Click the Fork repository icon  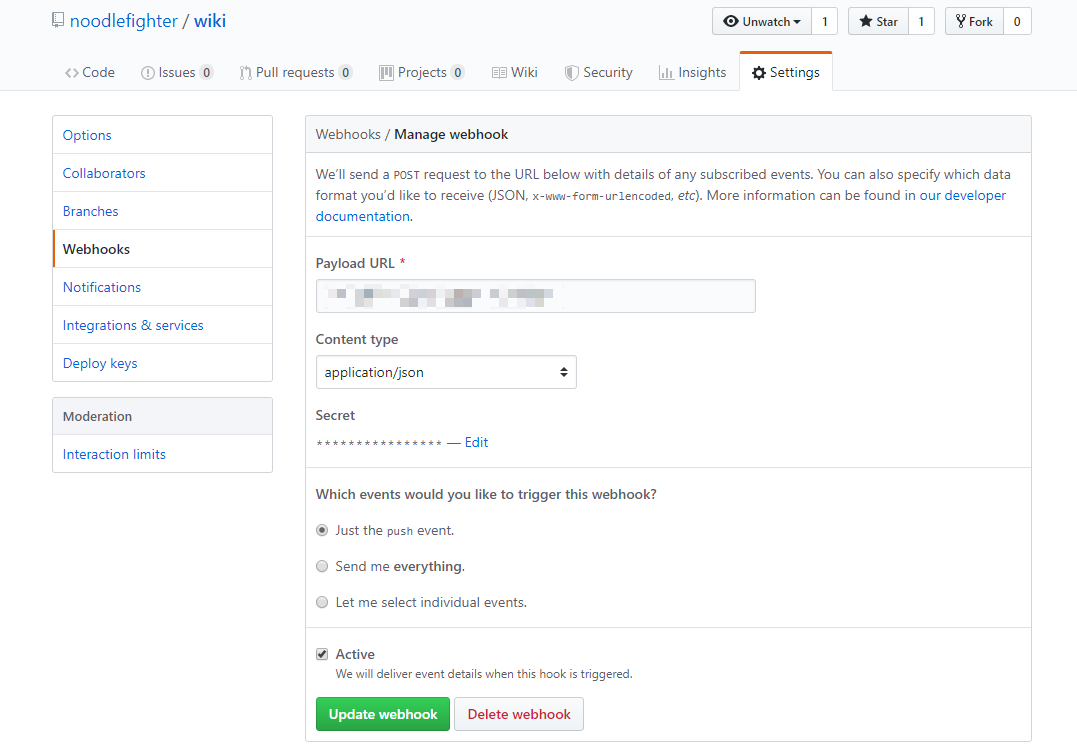pos(960,21)
